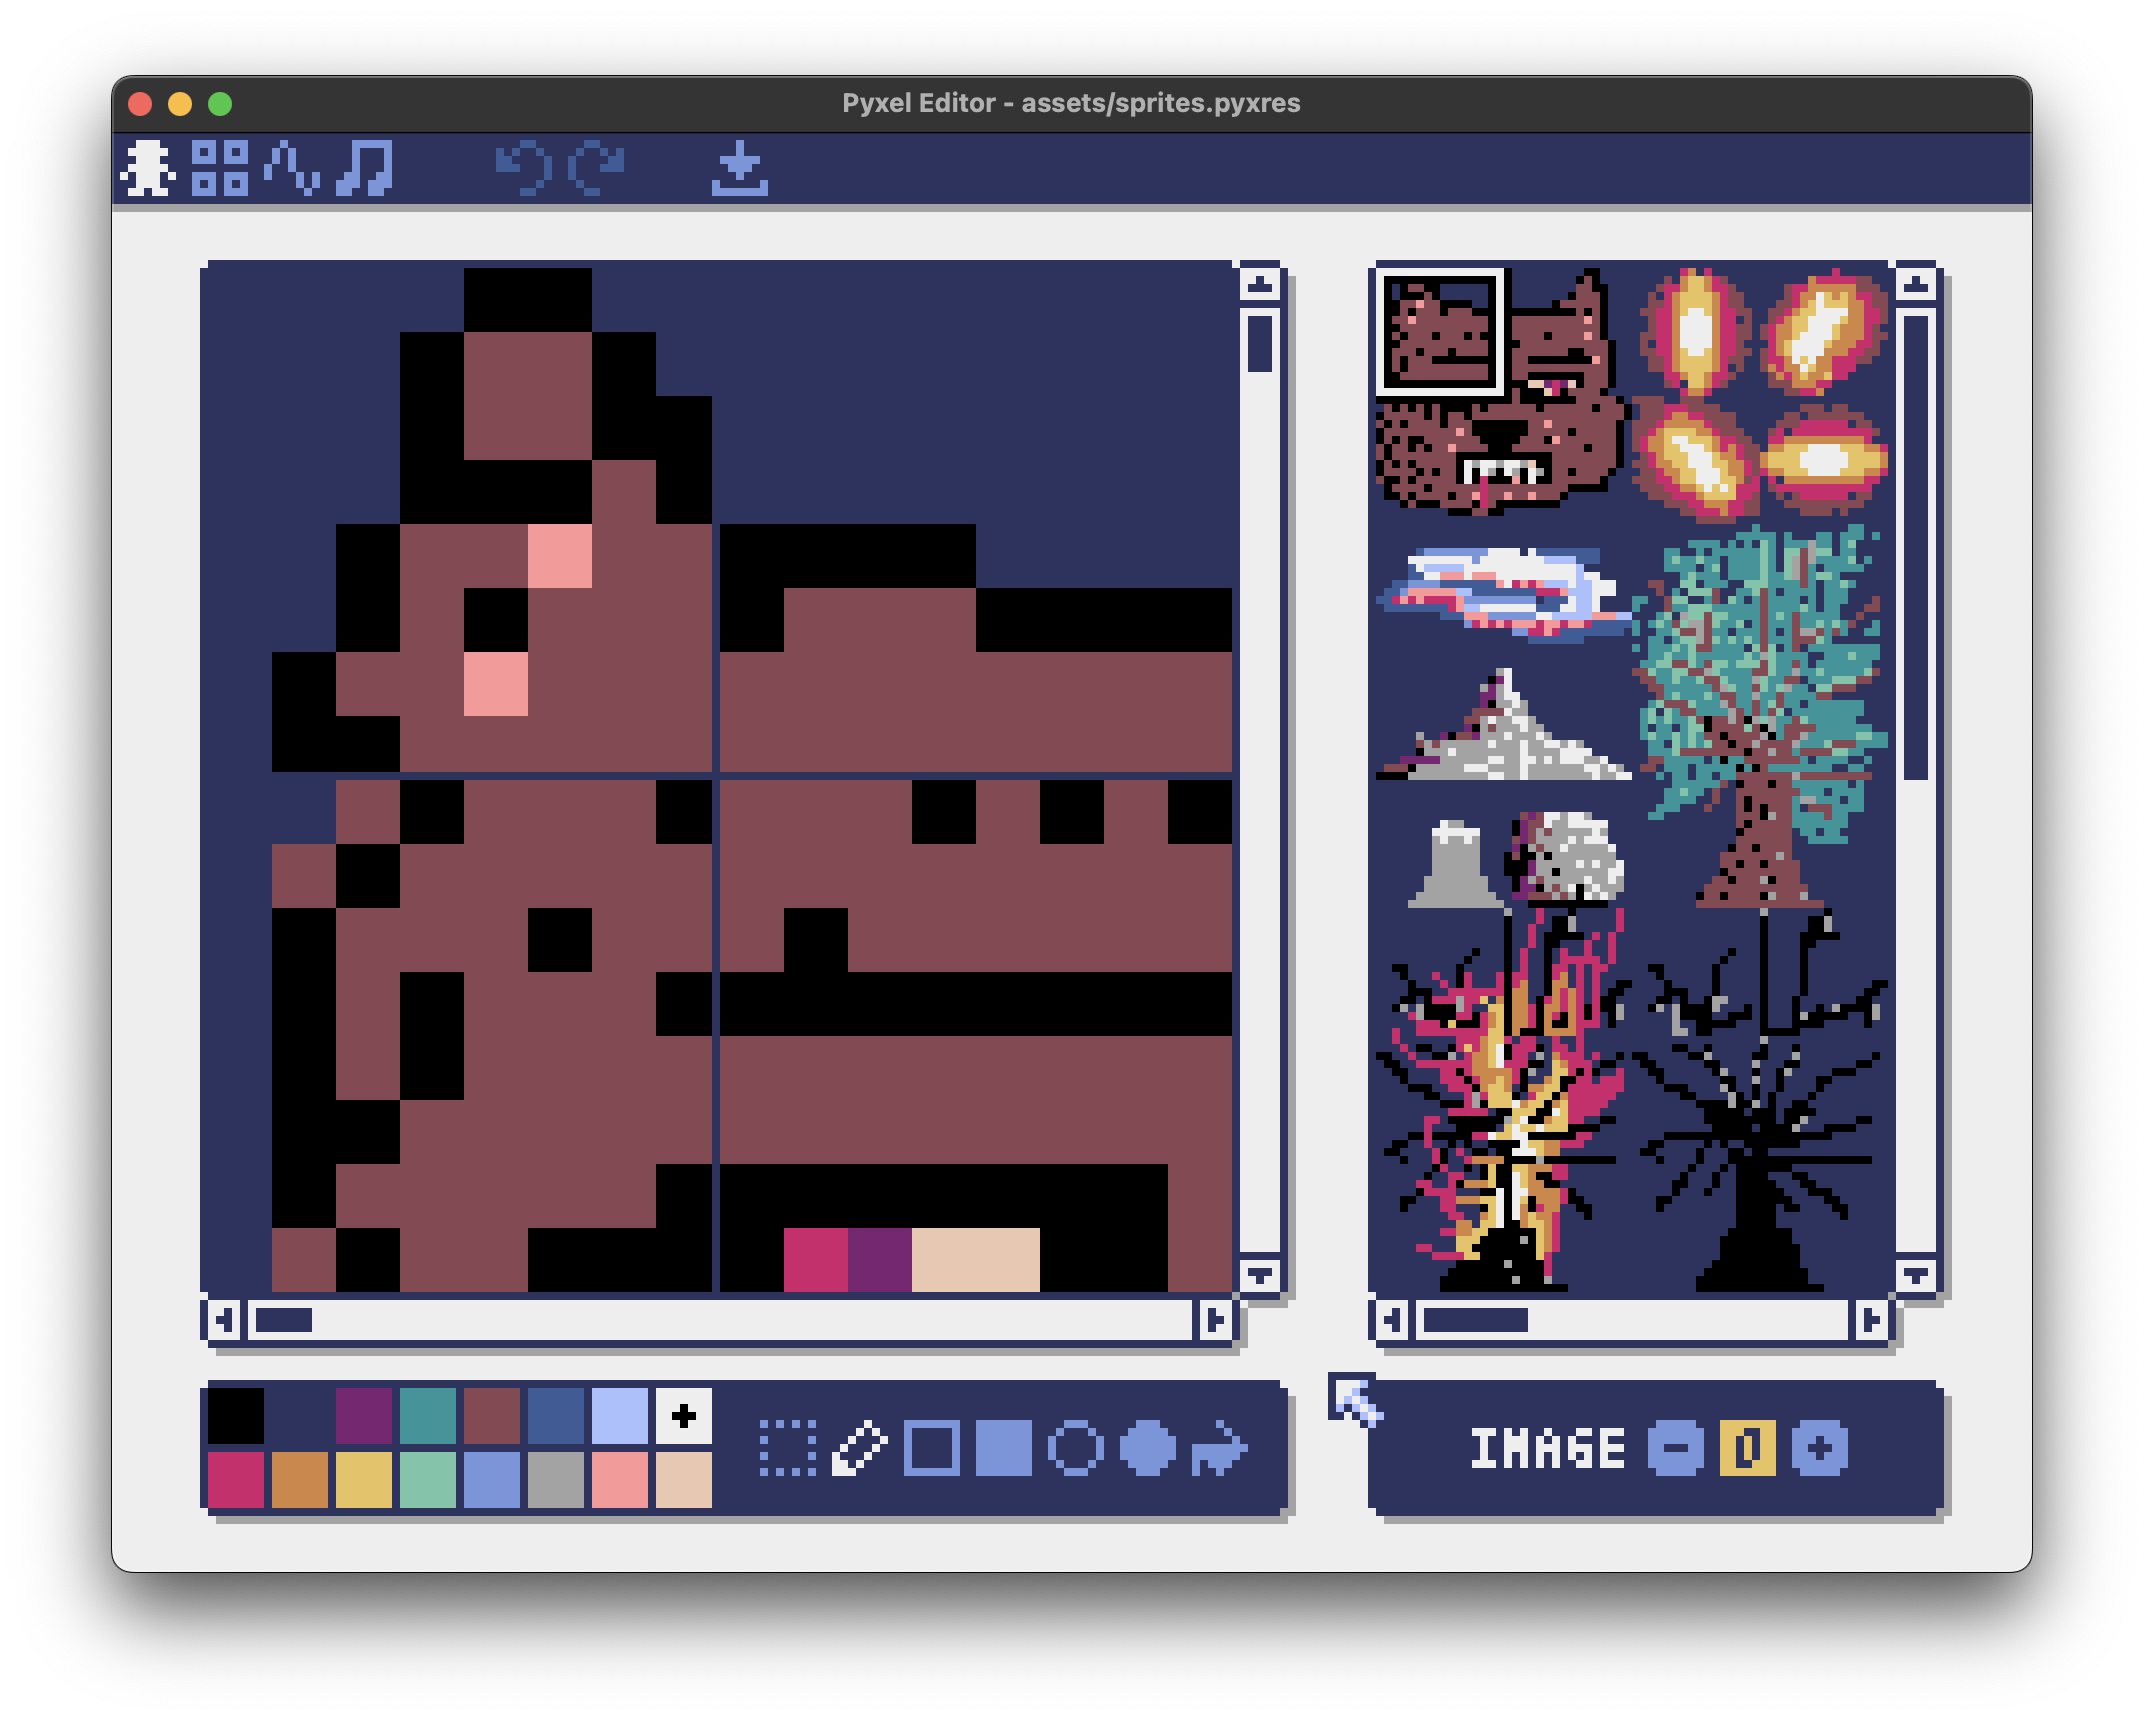Open the Music editor note icon
Image resolution: width=2144 pixels, height=1720 pixels.
pos(364,167)
